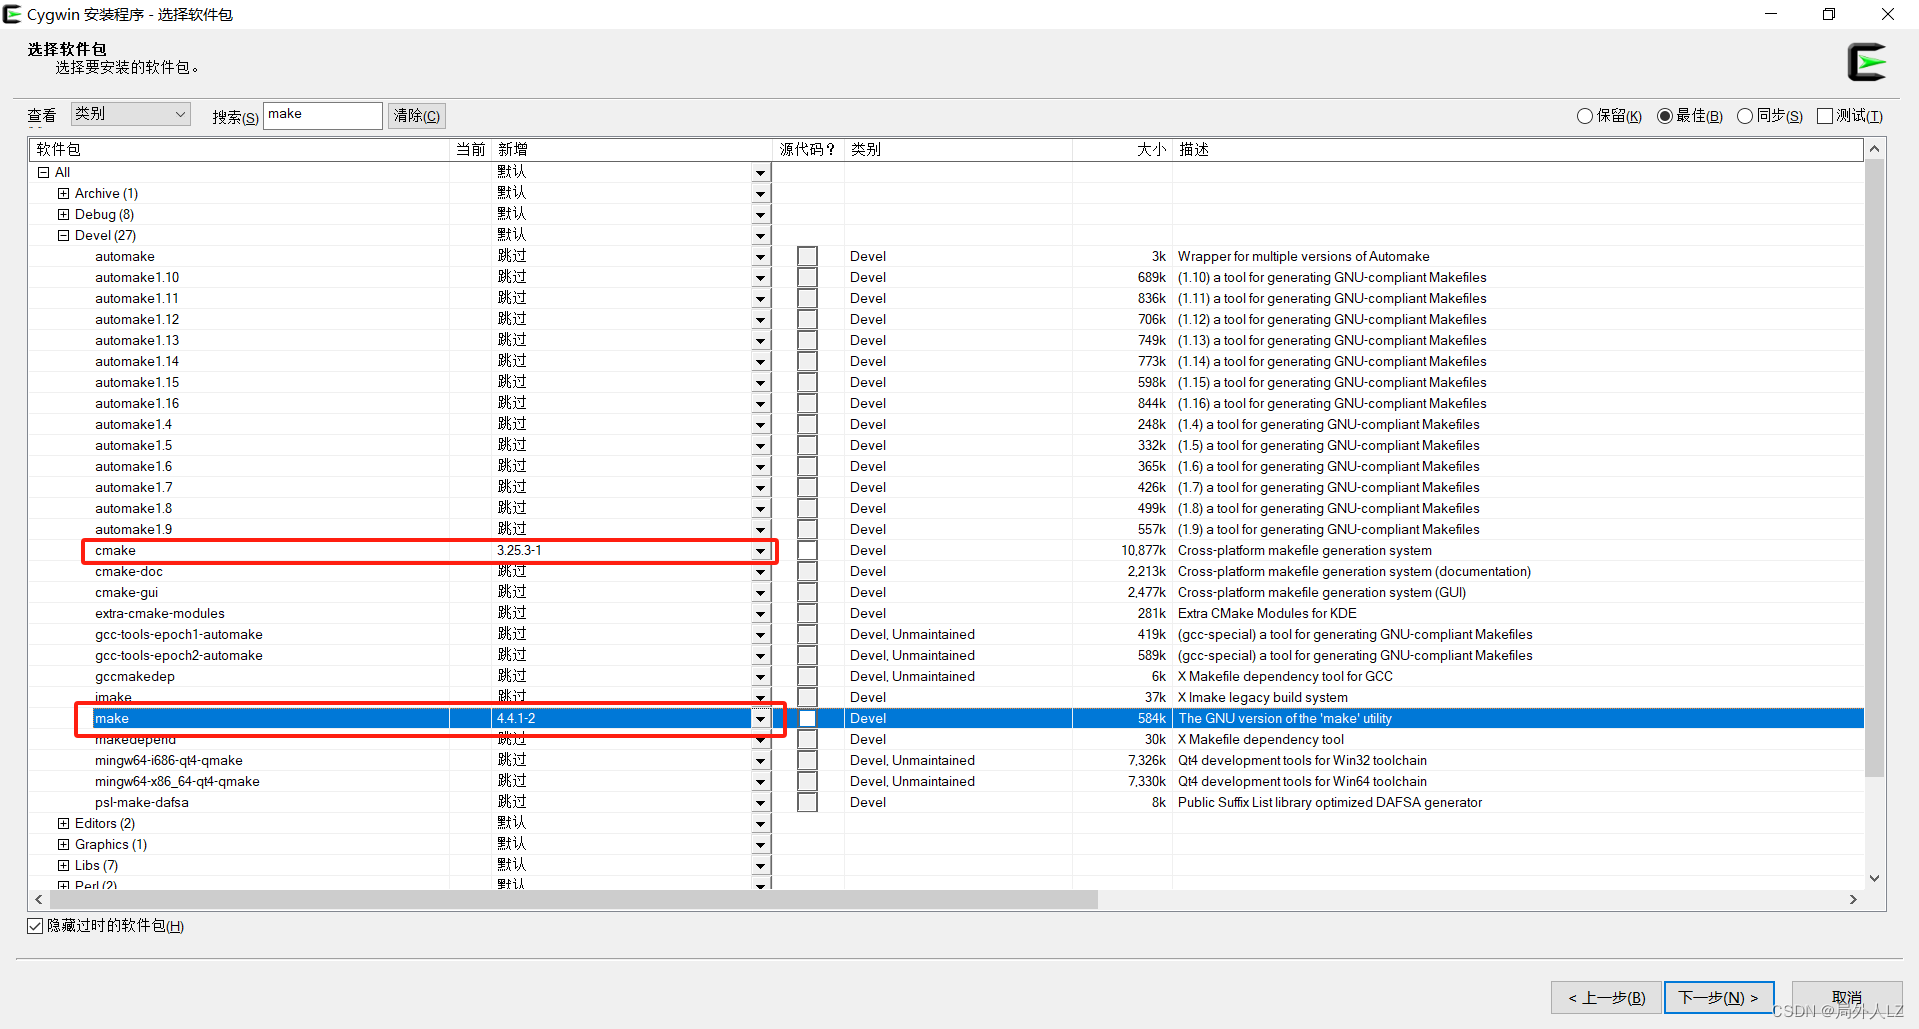This screenshot has height=1029, width=1919.
Task: Click the 大小 column header
Action: pos(1122,150)
